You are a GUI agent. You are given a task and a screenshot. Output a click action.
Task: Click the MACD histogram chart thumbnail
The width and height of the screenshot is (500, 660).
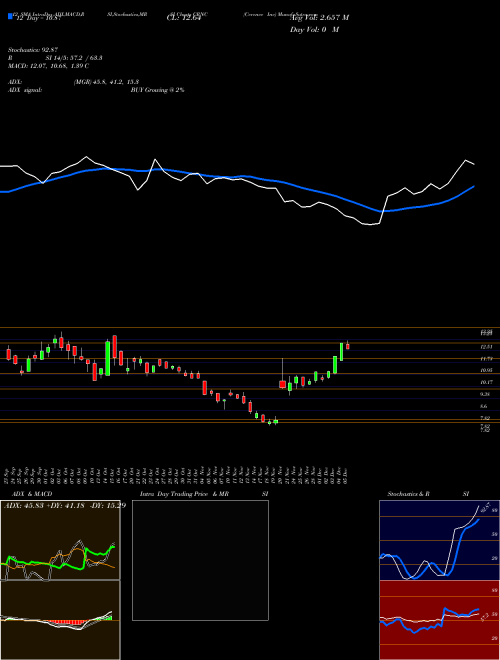60,620
